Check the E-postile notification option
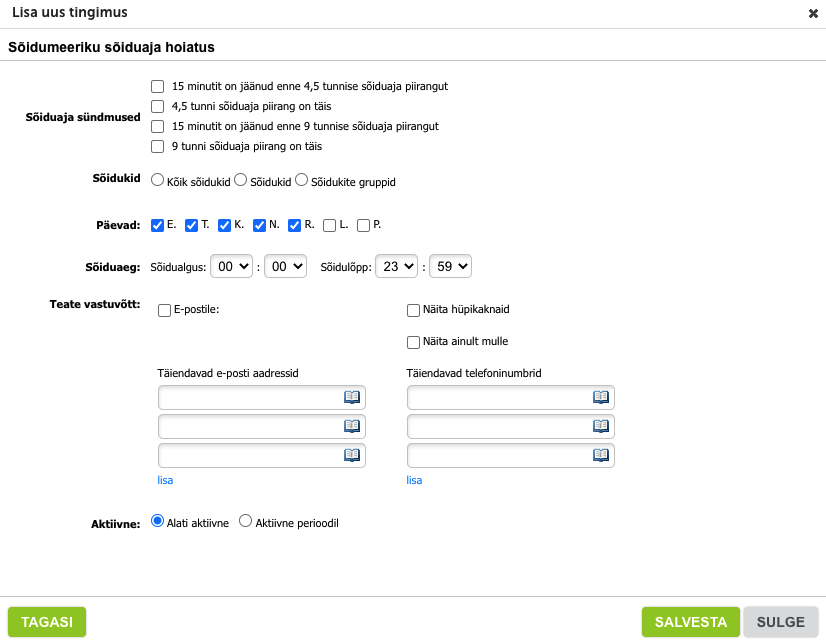 [165, 310]
